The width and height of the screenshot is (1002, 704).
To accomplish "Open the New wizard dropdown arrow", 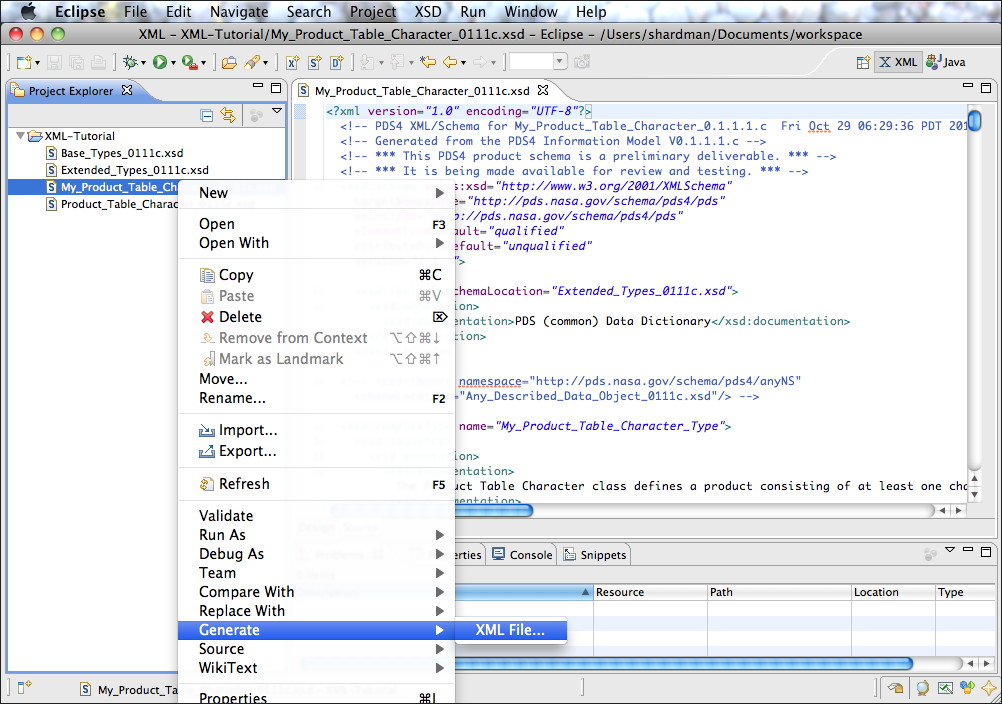I will click(37, 63).
